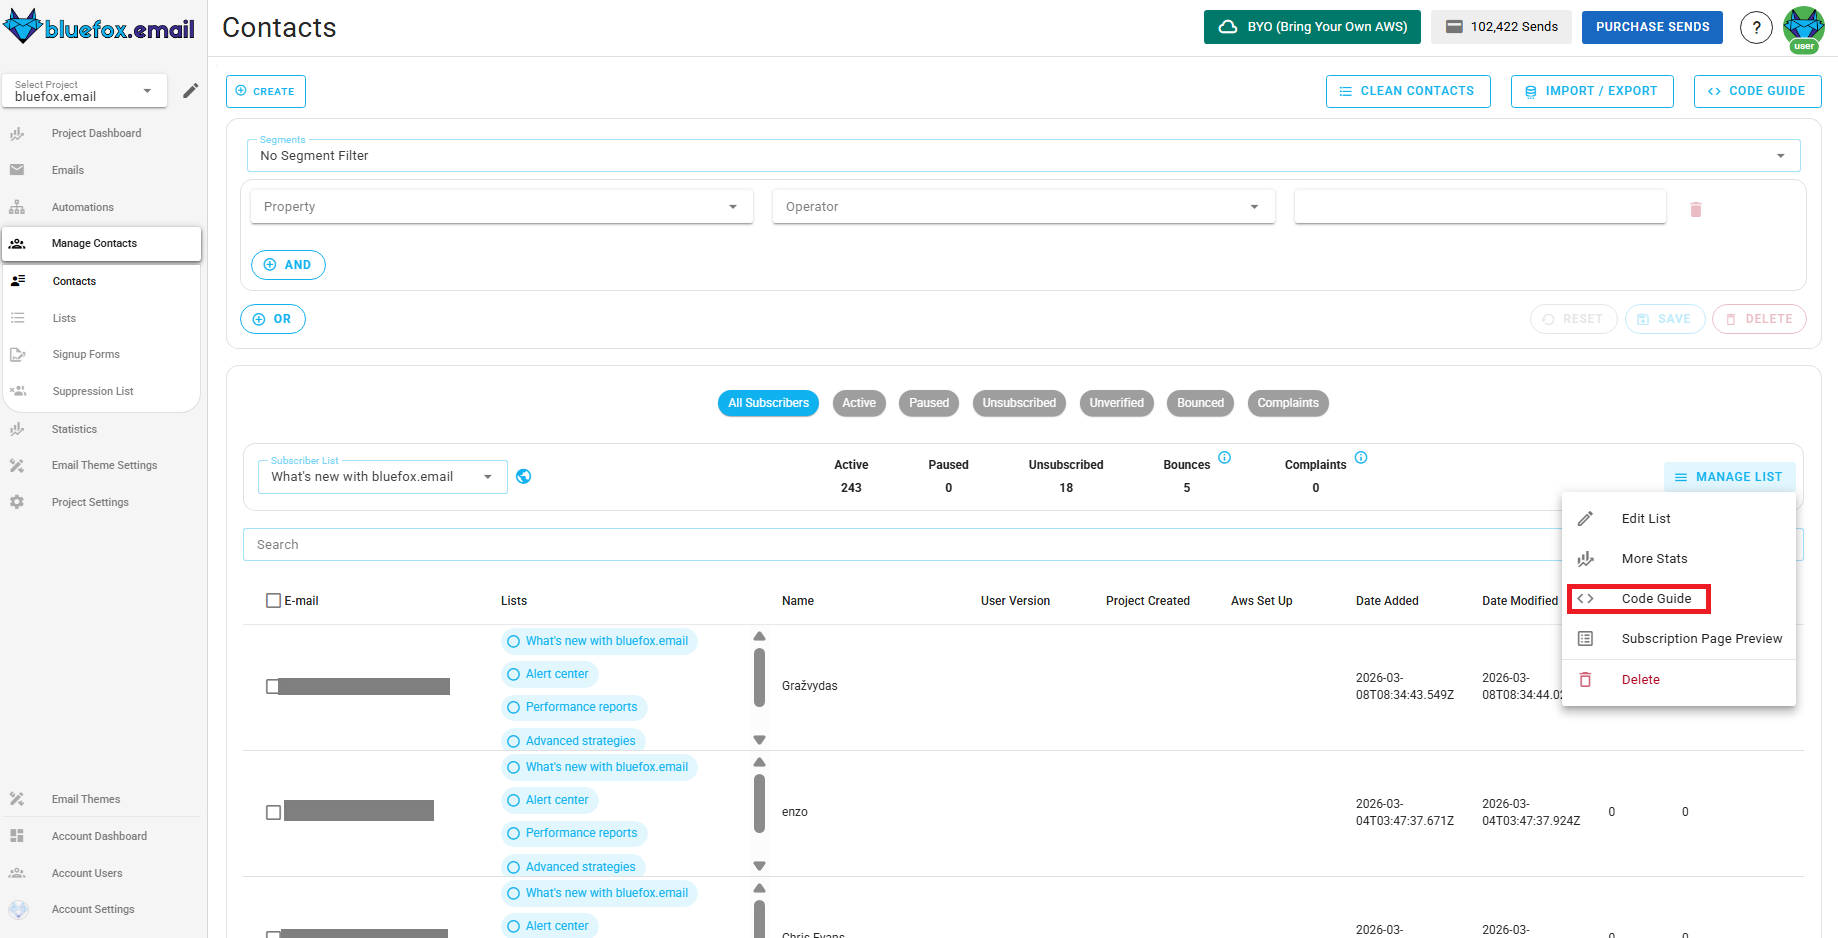
Task: Click the Bounces info icon
Action: point(1224,458)
